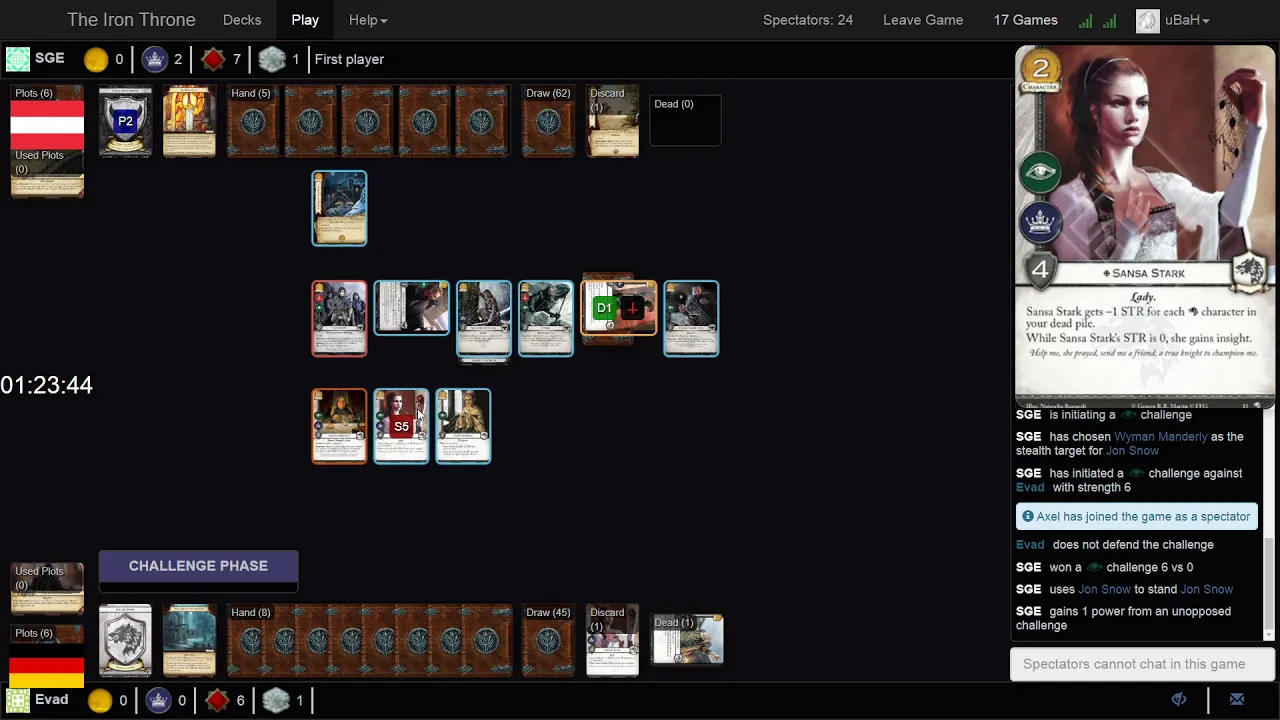Click the intrigue eye icon on Sansa Stark

(x=1040, y=171)
